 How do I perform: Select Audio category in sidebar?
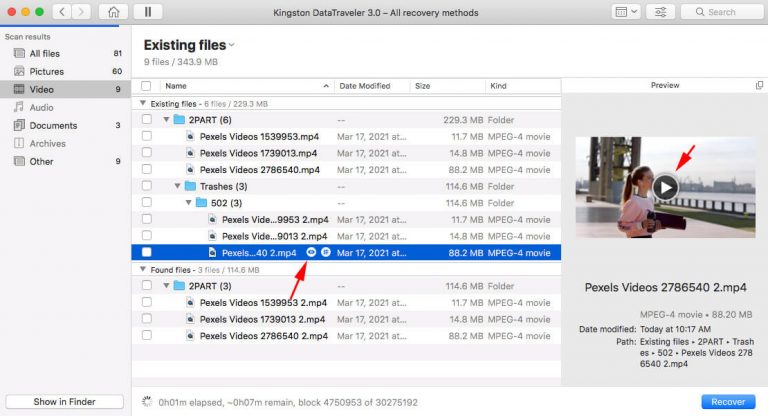(65, 107)
